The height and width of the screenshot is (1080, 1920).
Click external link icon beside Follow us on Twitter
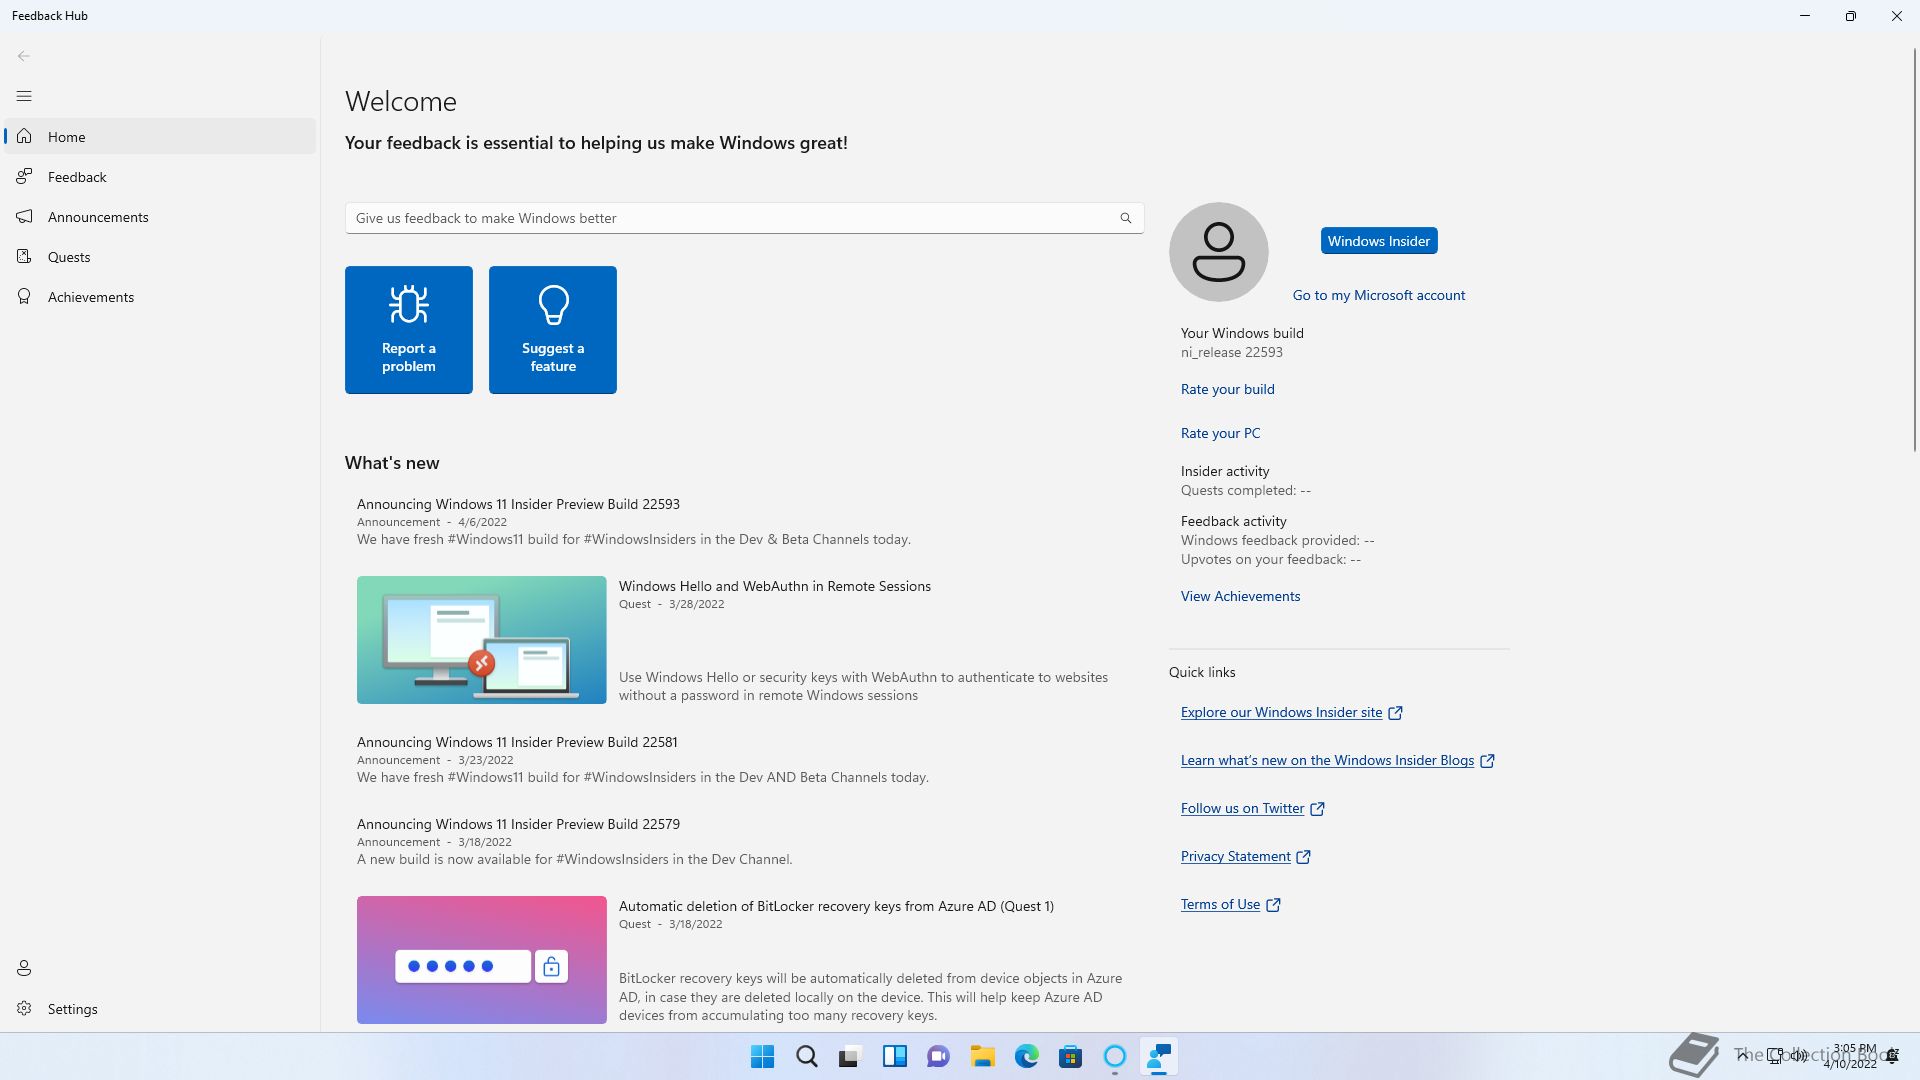pyautogui.click(x=1317, y=809)
